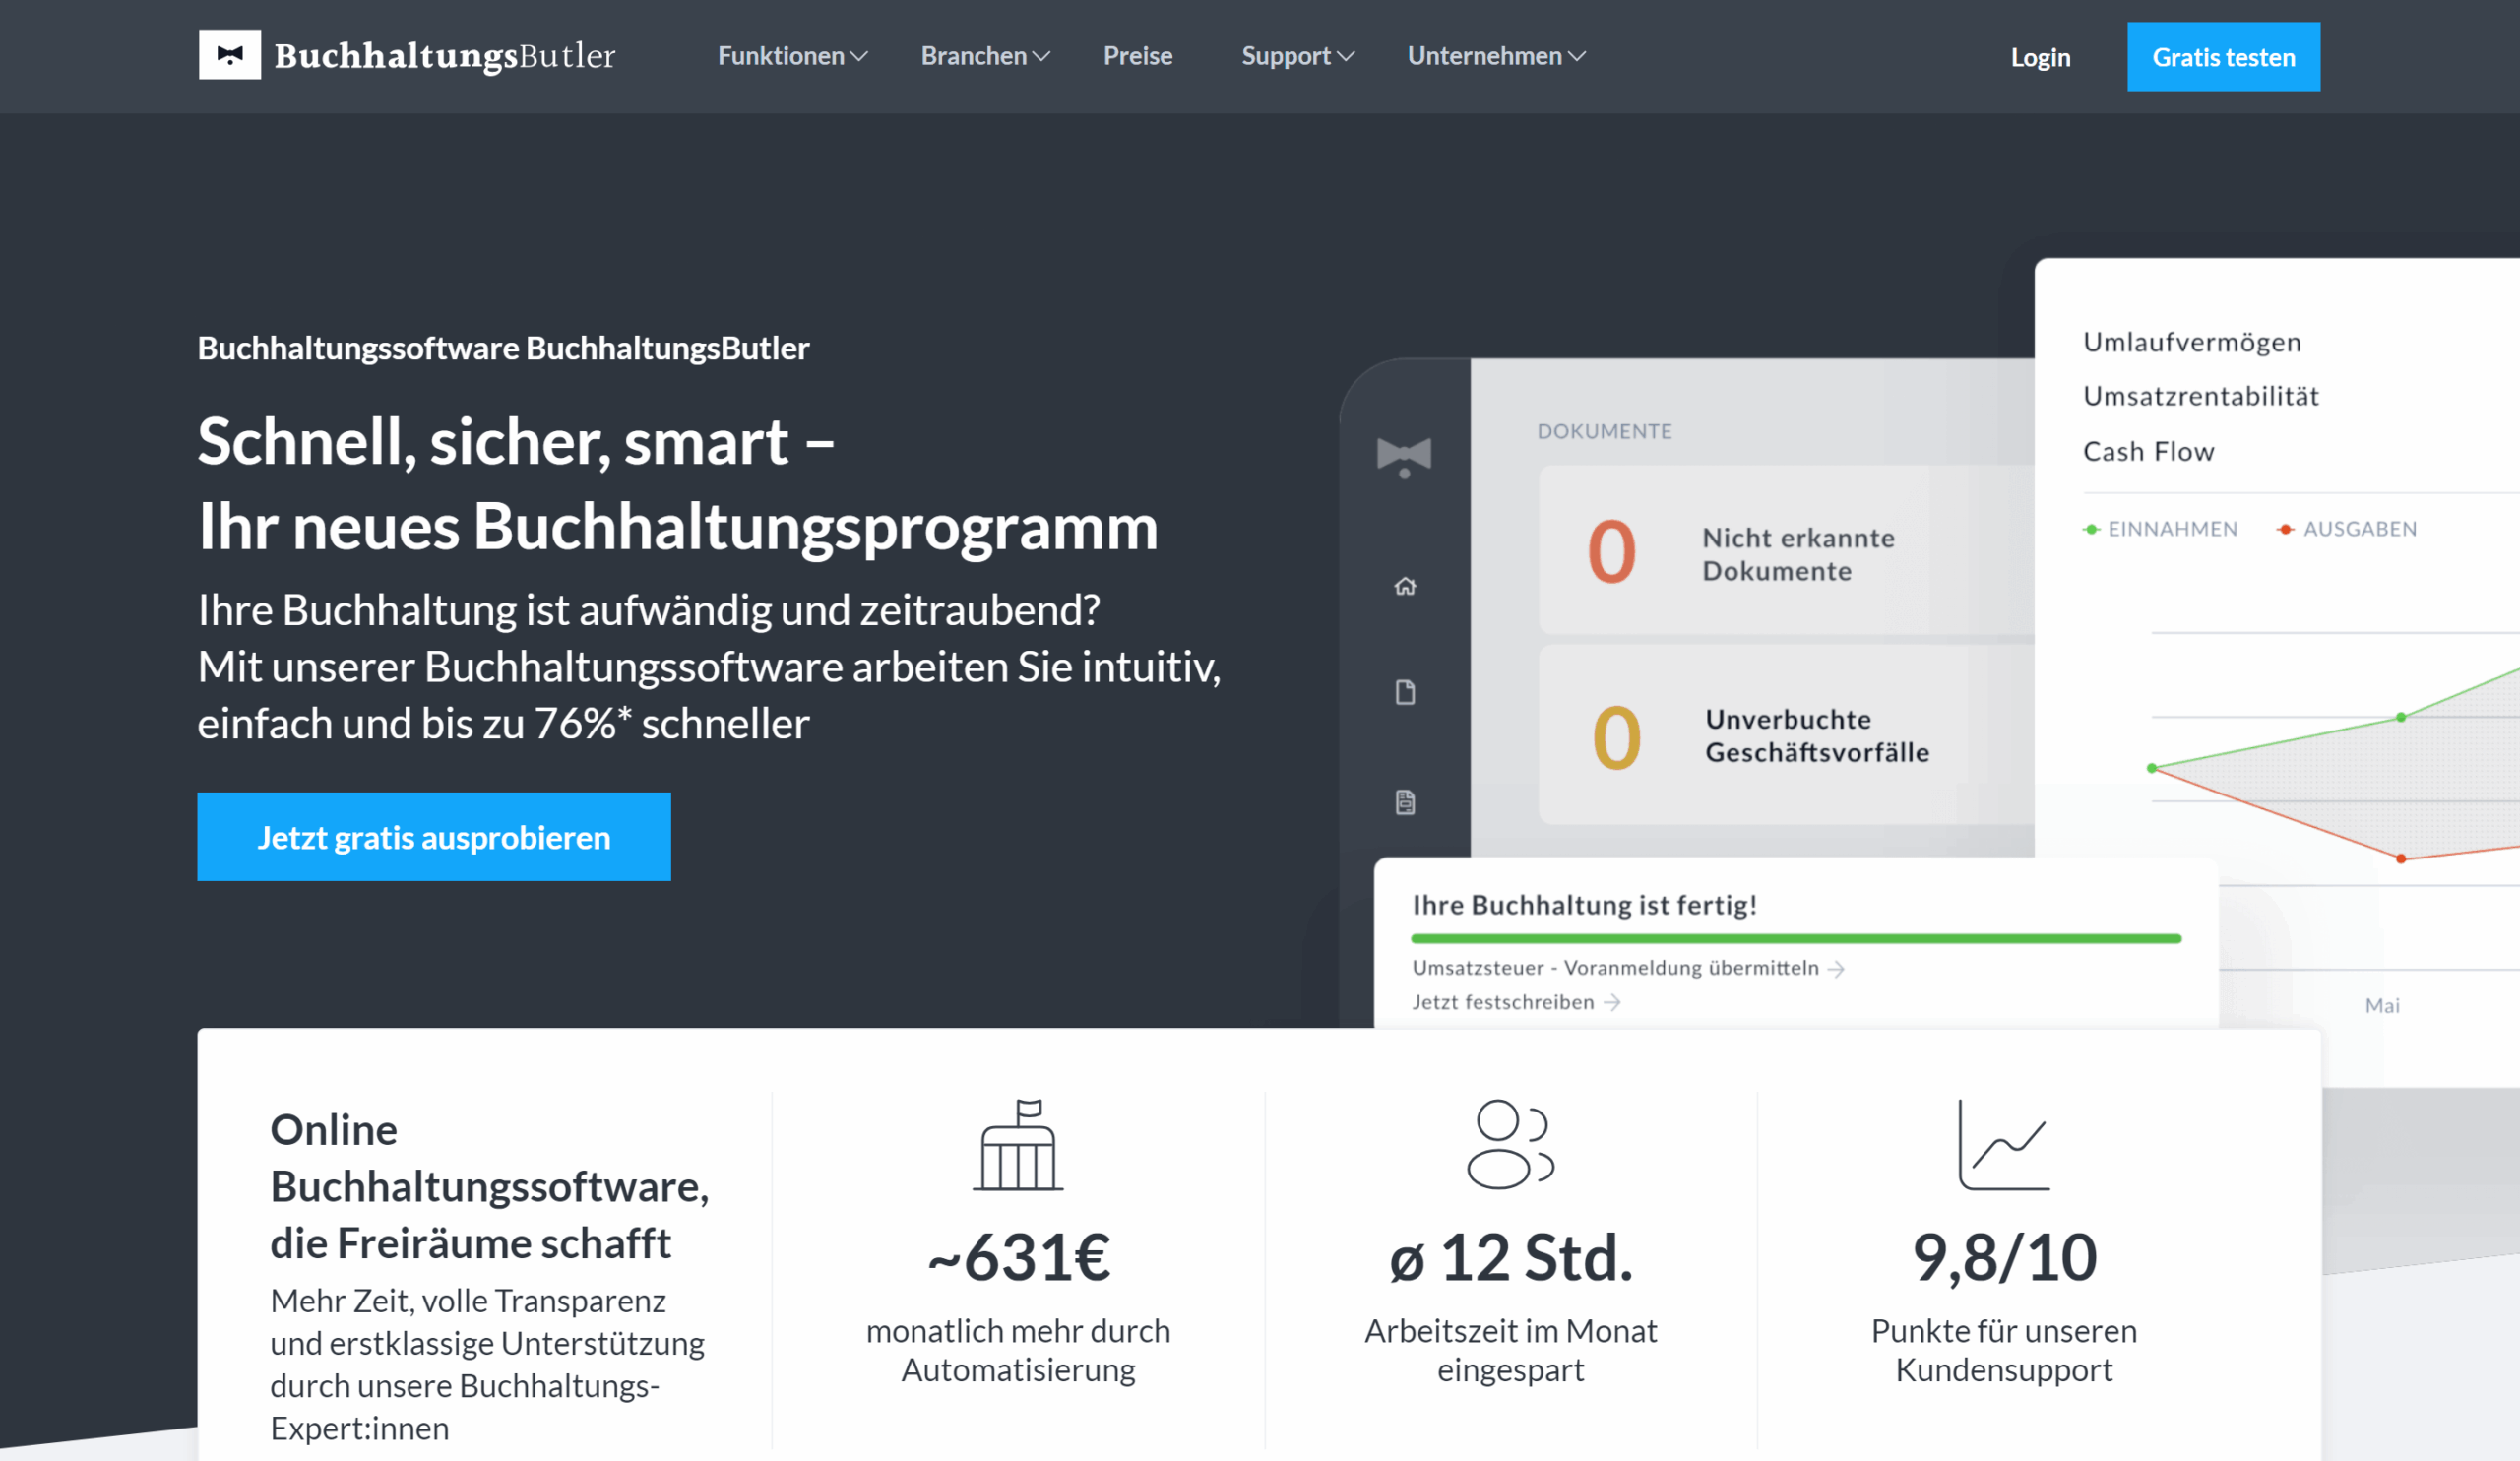Click Jetzt gratis ausprobieren button
Viewport: 2520px width, 1461px height.
click(434, 837)
